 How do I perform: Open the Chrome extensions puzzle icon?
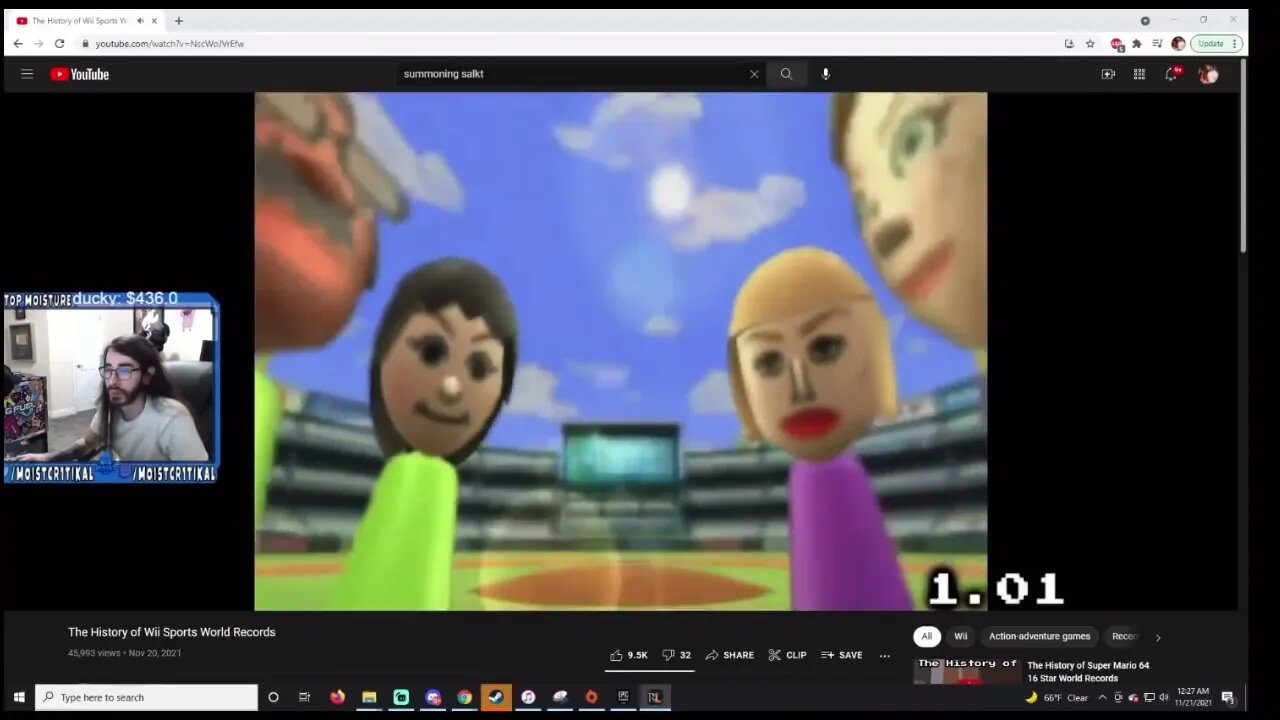1137,44
